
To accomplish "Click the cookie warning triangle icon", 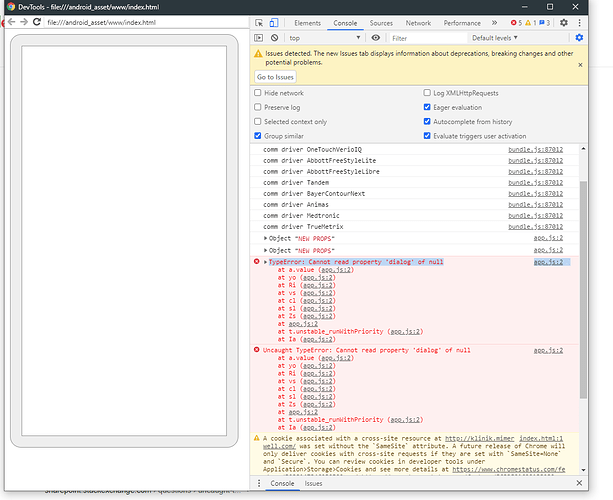I will (256, 438).
